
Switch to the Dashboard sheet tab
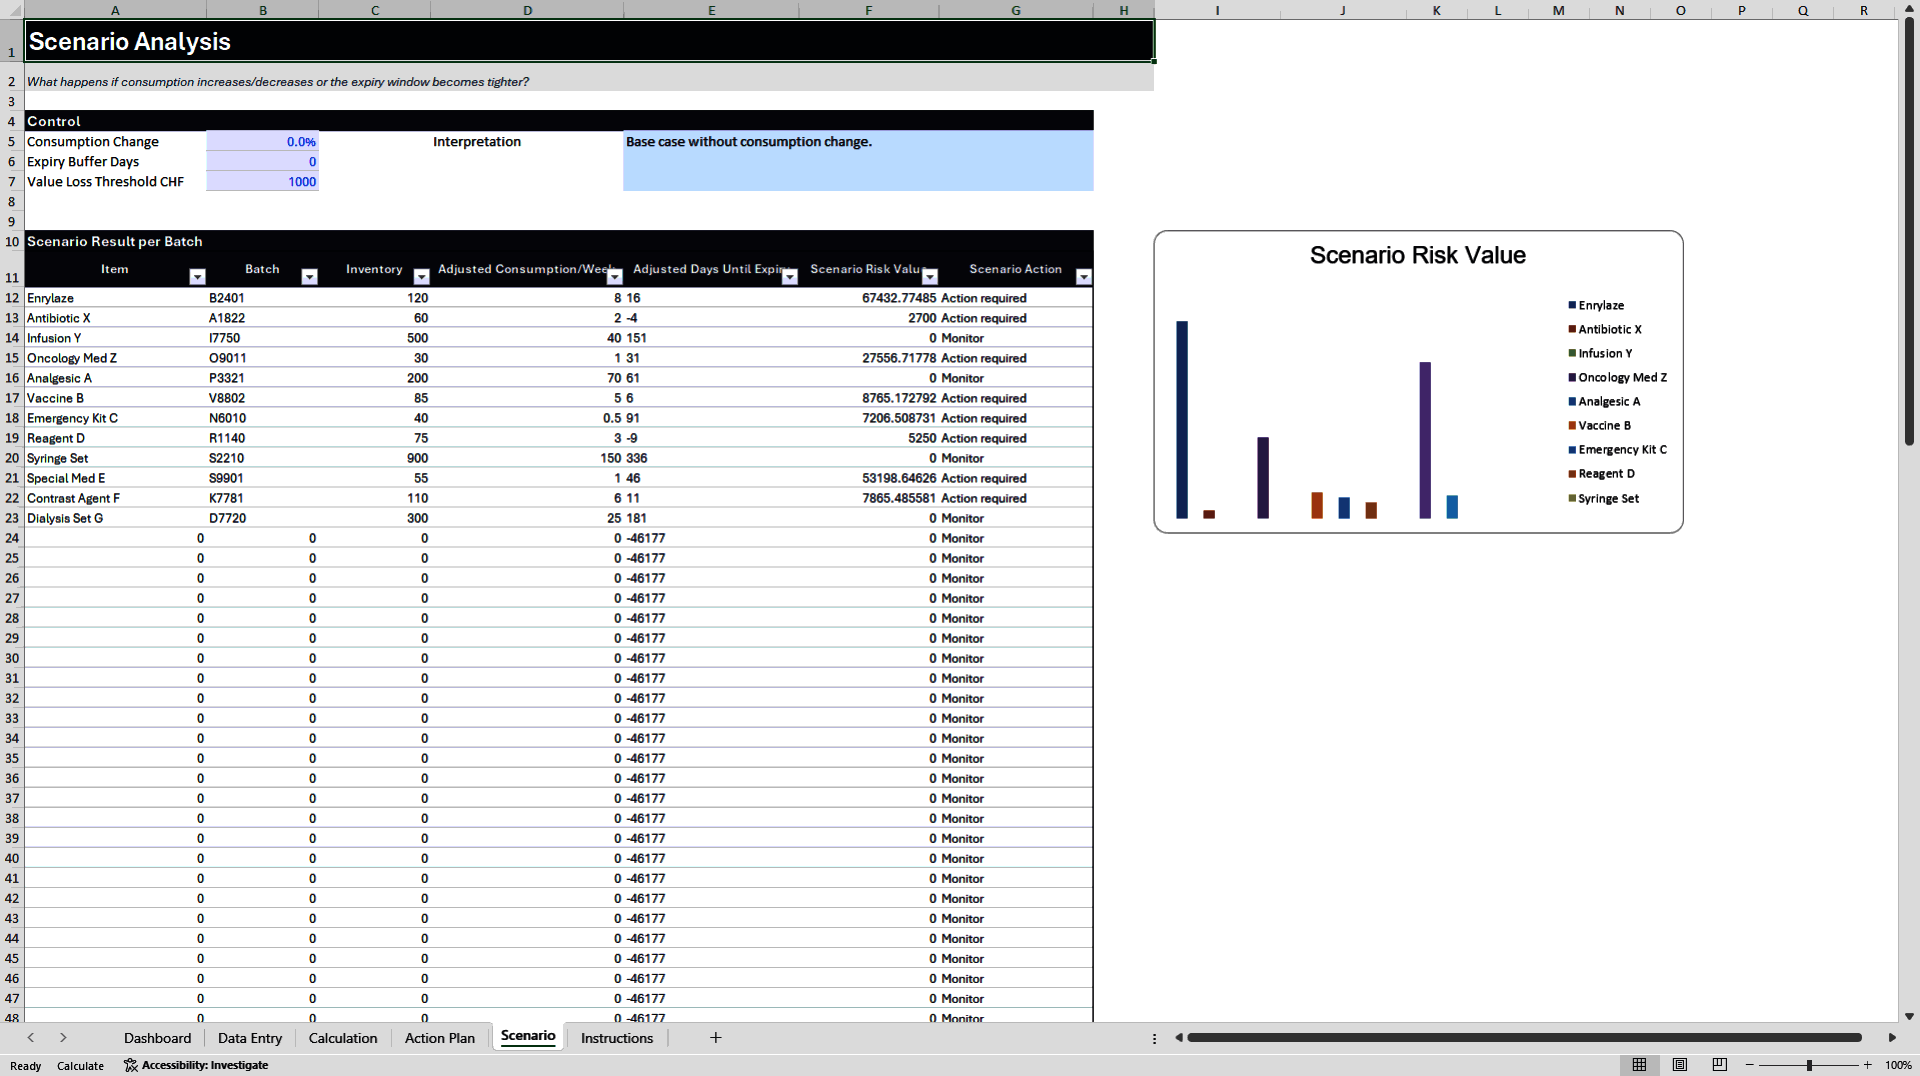(157, 1038)
